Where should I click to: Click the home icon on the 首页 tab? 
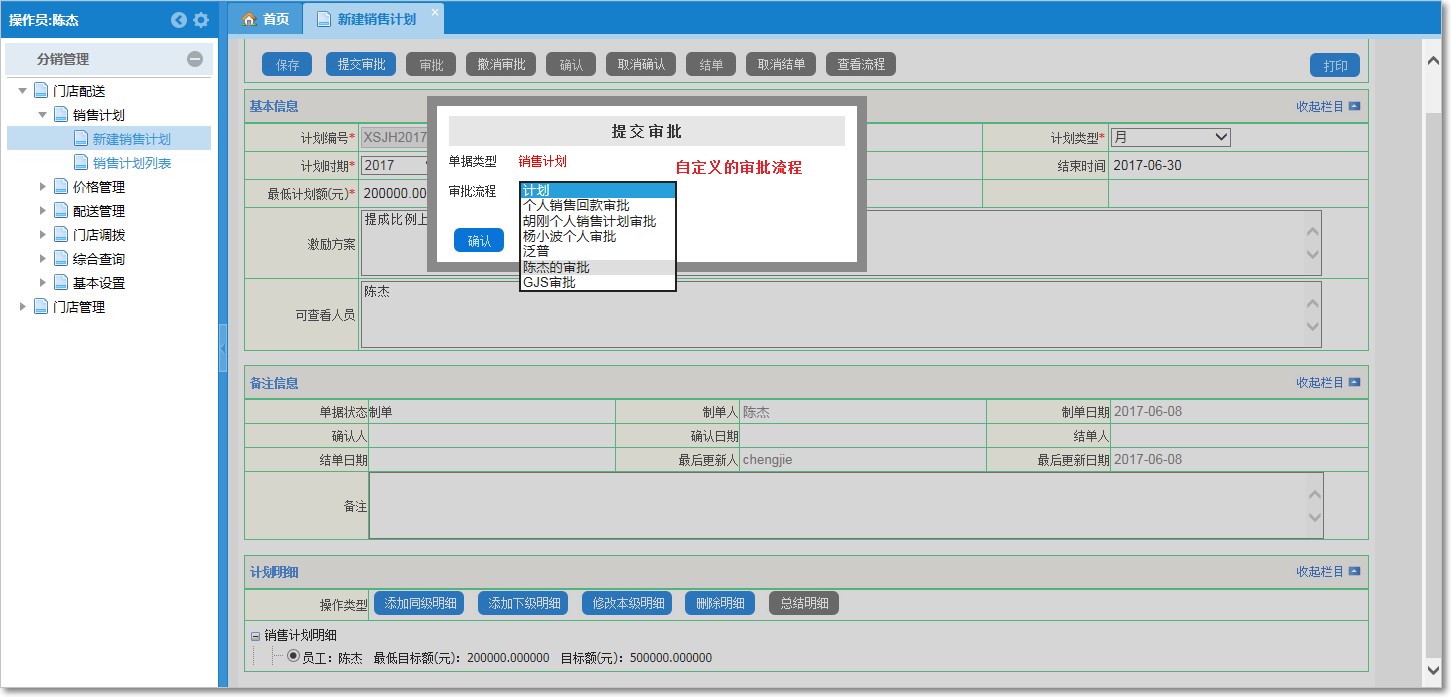coord(249,18)
